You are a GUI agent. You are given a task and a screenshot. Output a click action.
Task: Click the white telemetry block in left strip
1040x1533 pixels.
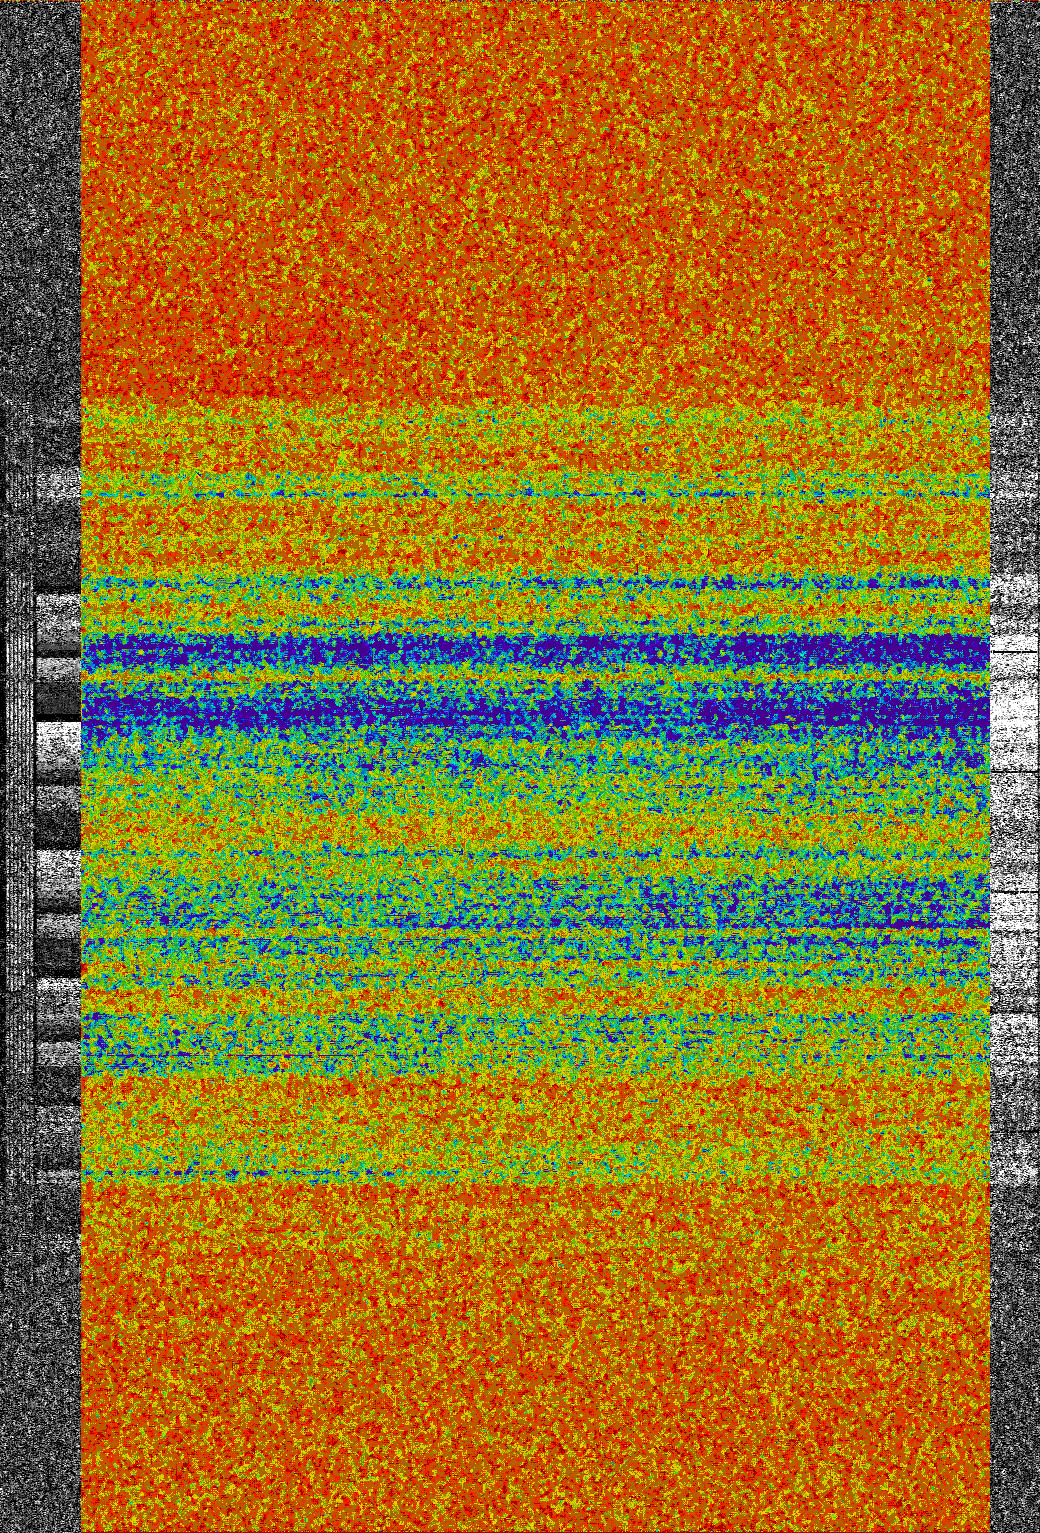(58, 737)
